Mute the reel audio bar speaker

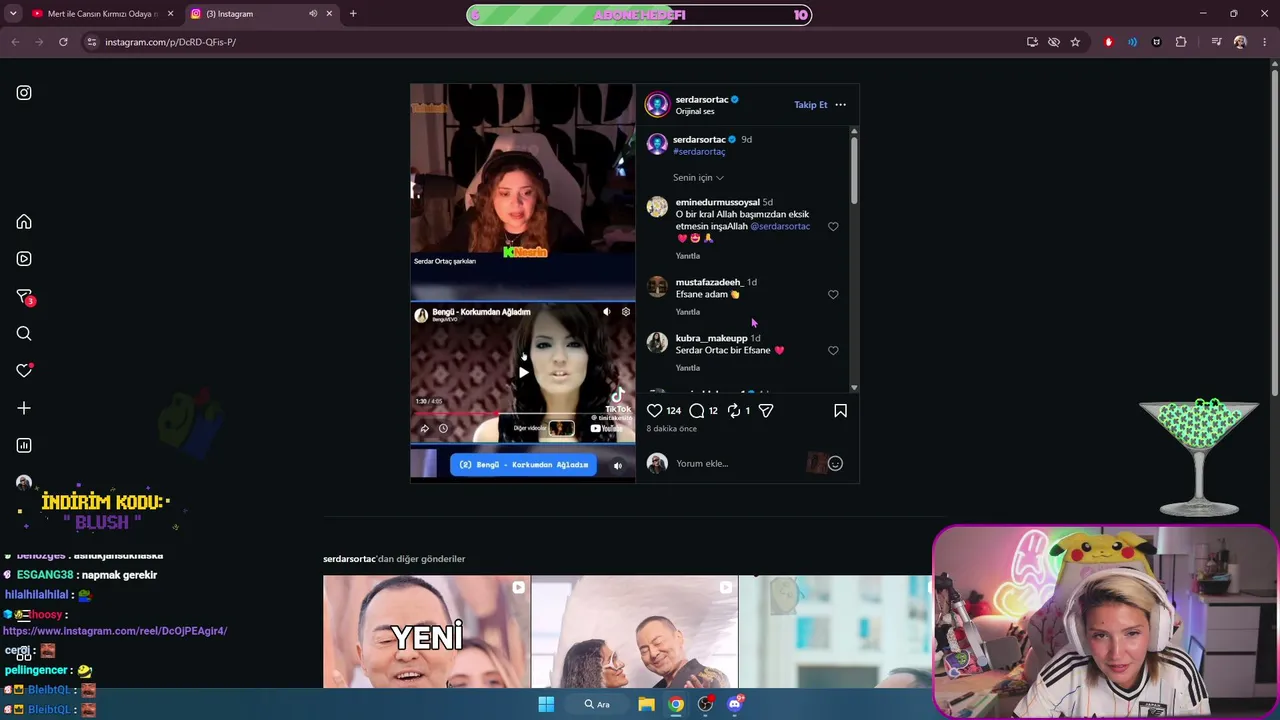[617, 466]
